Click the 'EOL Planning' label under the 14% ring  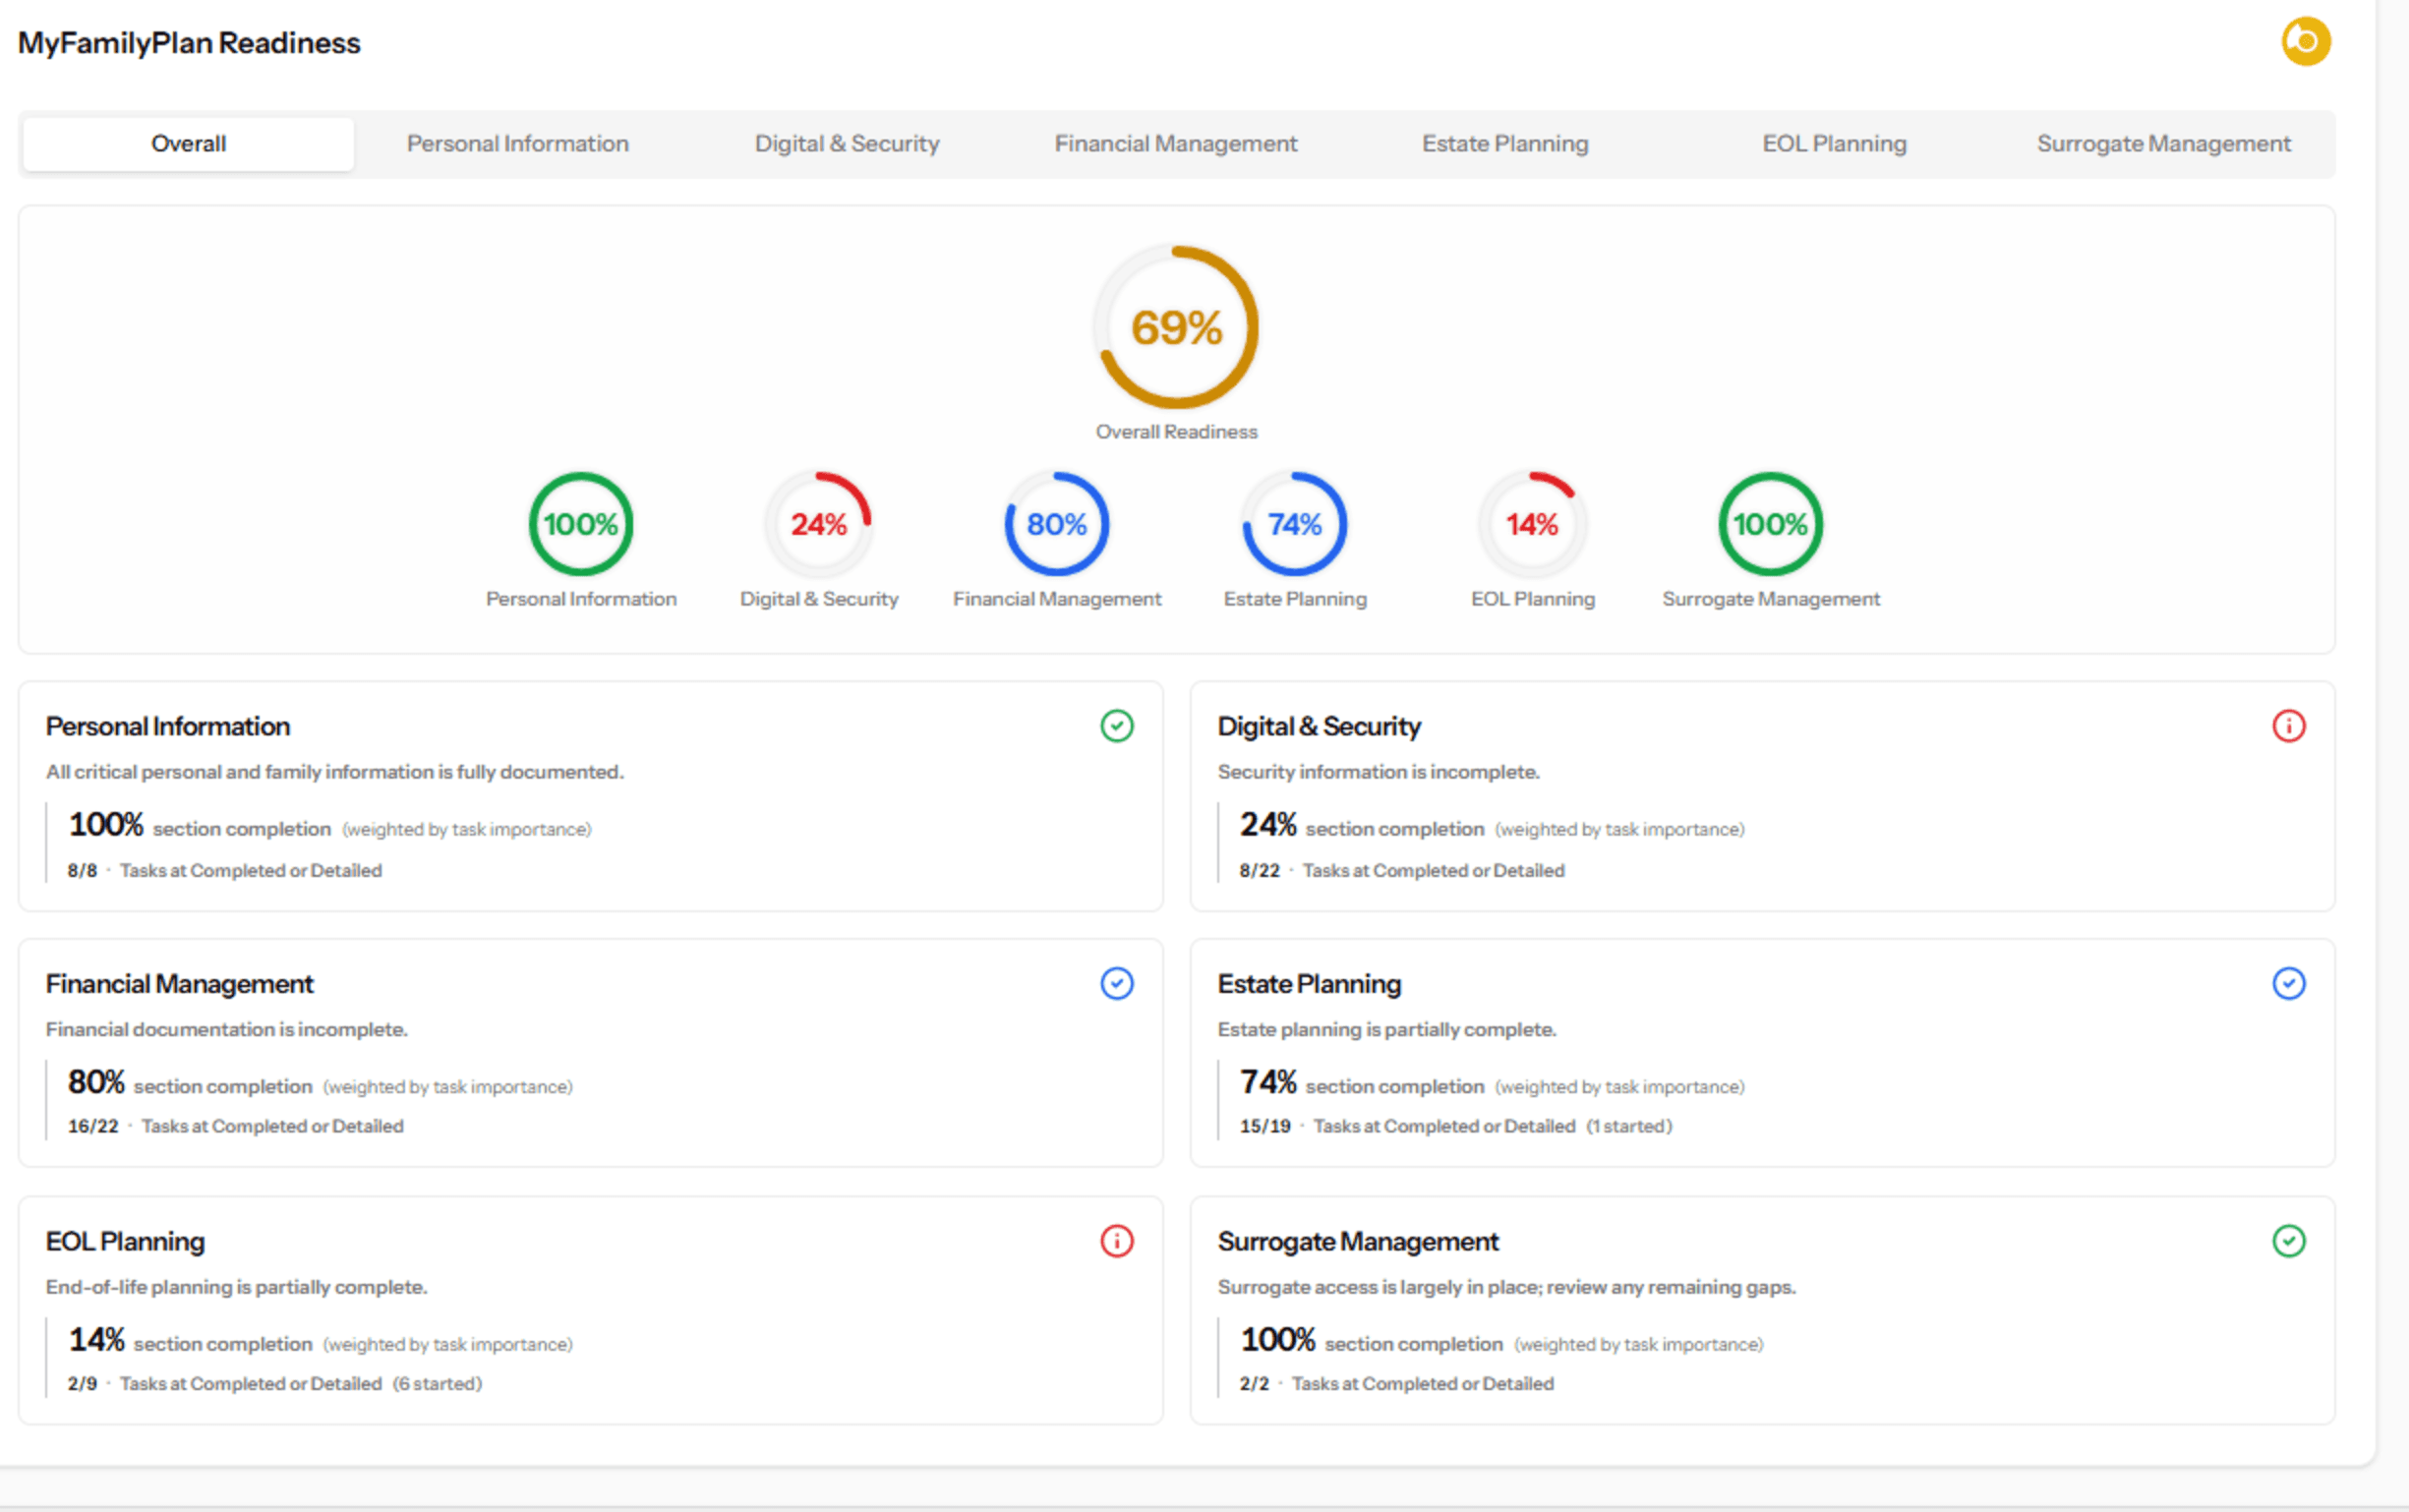1533,599
